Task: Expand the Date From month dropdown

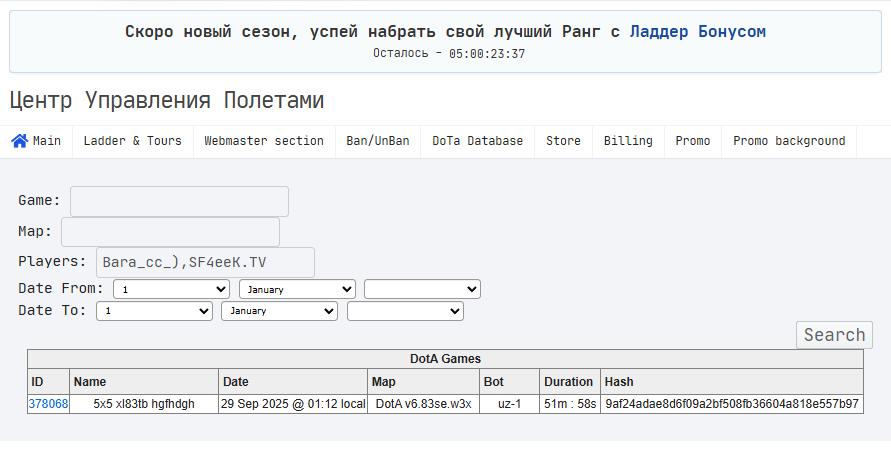Action: [x=297, y=289]
